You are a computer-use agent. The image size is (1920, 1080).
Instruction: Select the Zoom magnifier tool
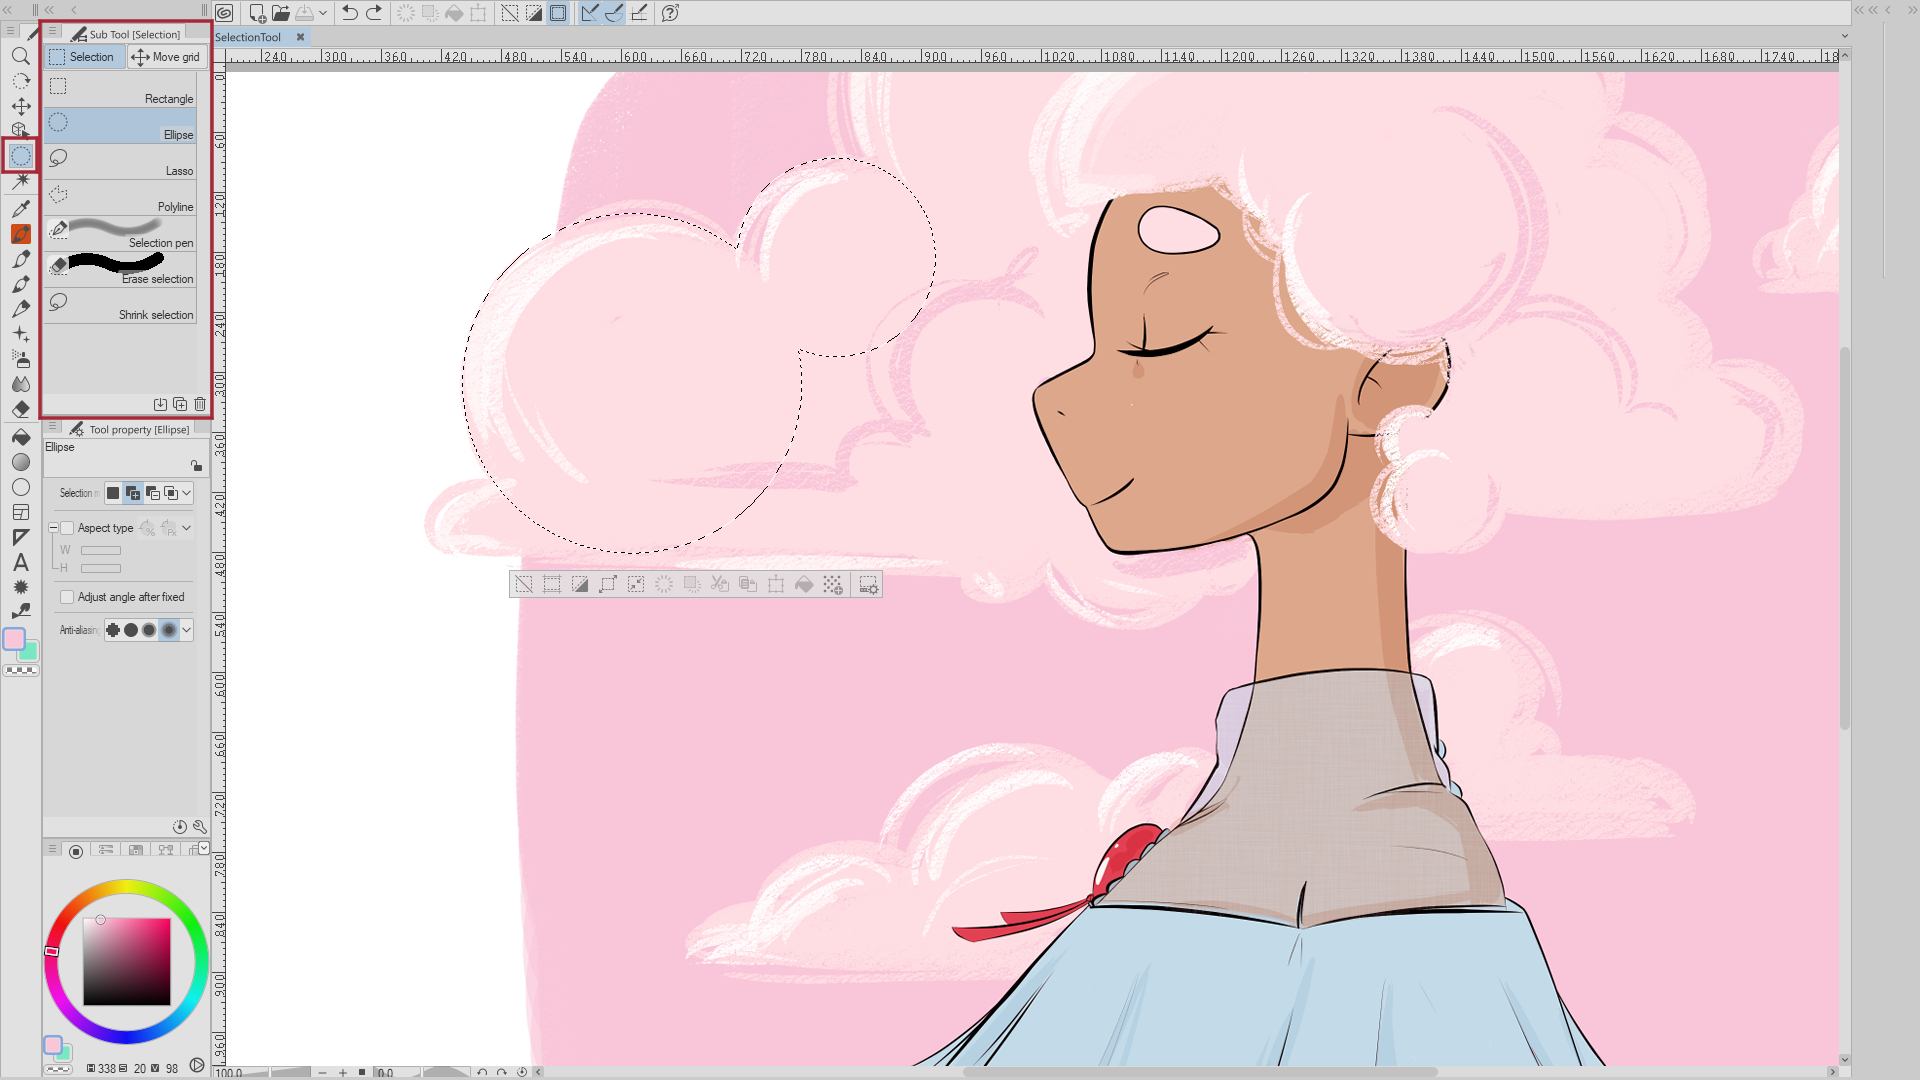coord(20,56)
